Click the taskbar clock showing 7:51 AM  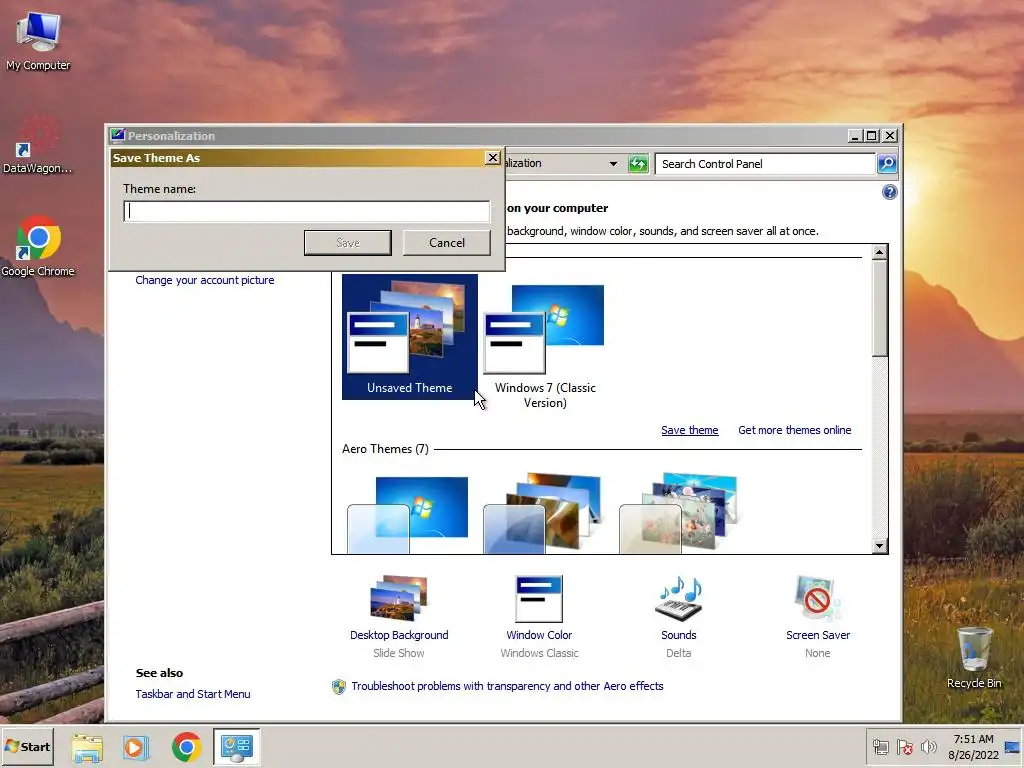point(973,747)
